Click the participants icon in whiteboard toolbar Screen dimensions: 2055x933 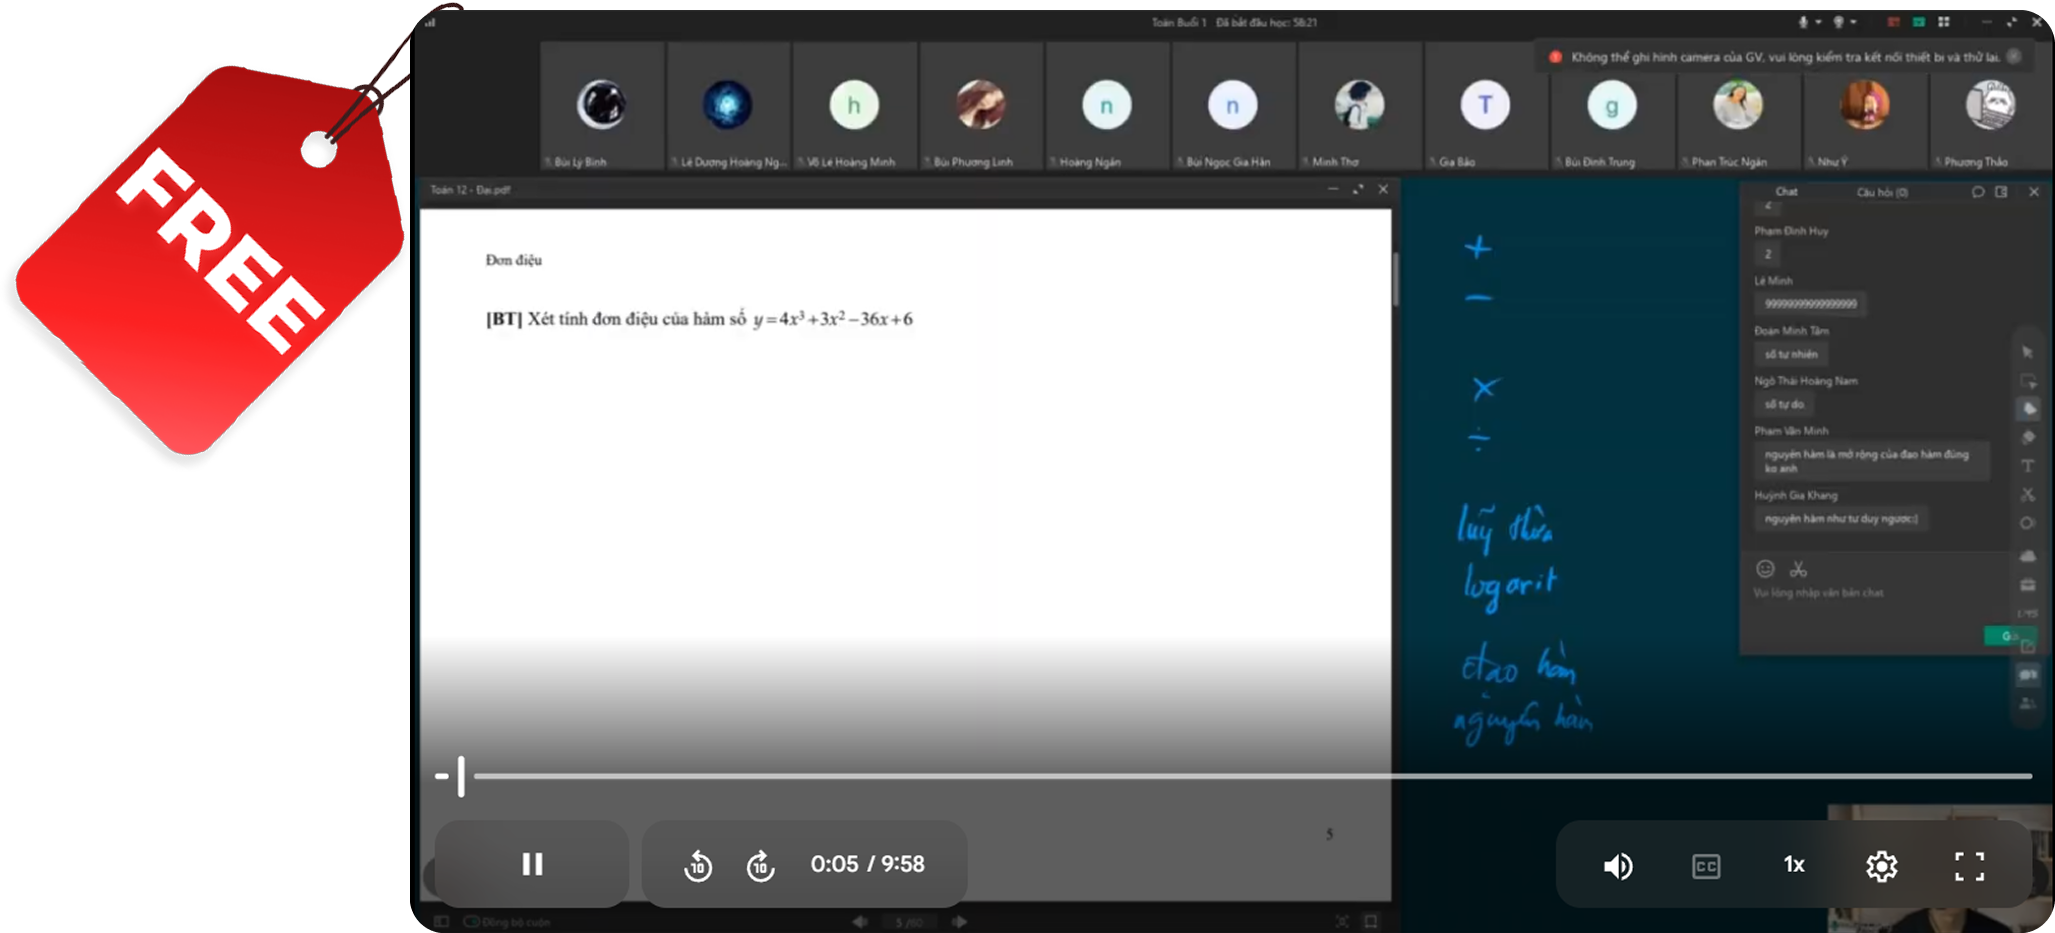2027,704
